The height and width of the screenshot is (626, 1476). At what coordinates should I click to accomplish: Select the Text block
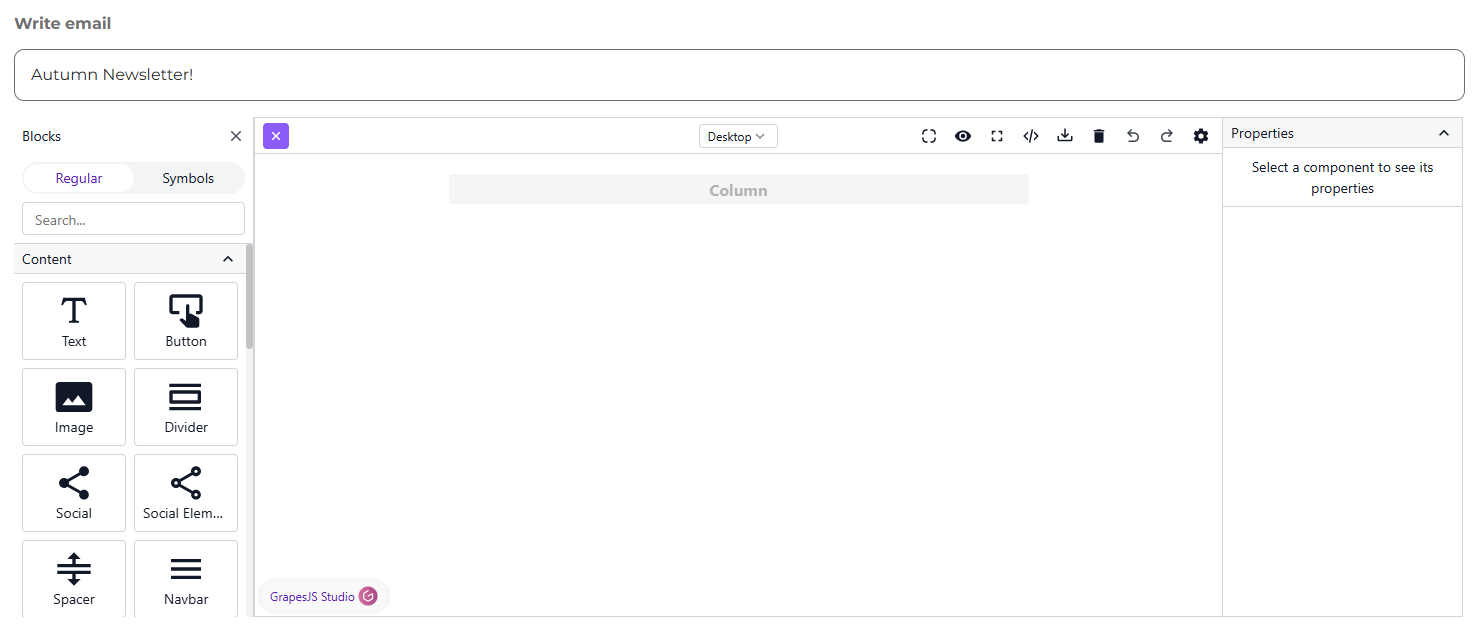pyautogui.click(x=73, y=320)
